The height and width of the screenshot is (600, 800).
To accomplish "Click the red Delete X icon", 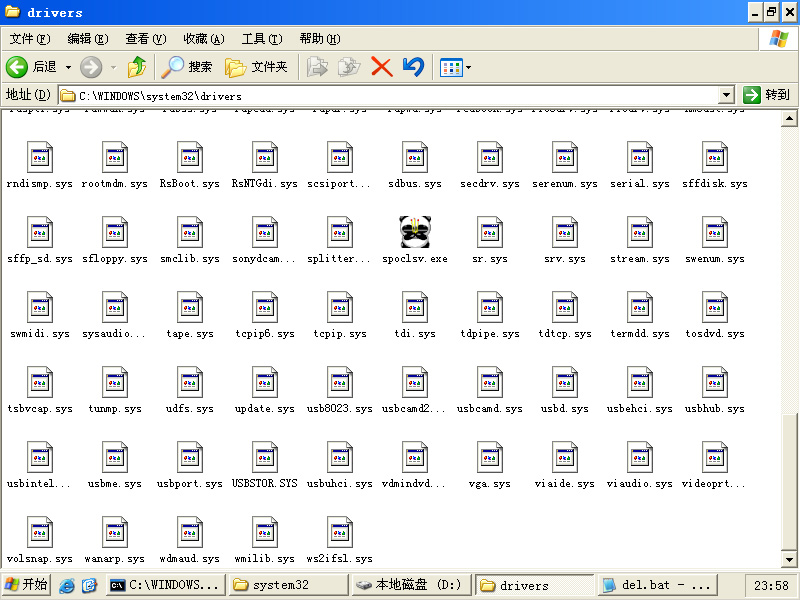I will [x=382, y=67].
